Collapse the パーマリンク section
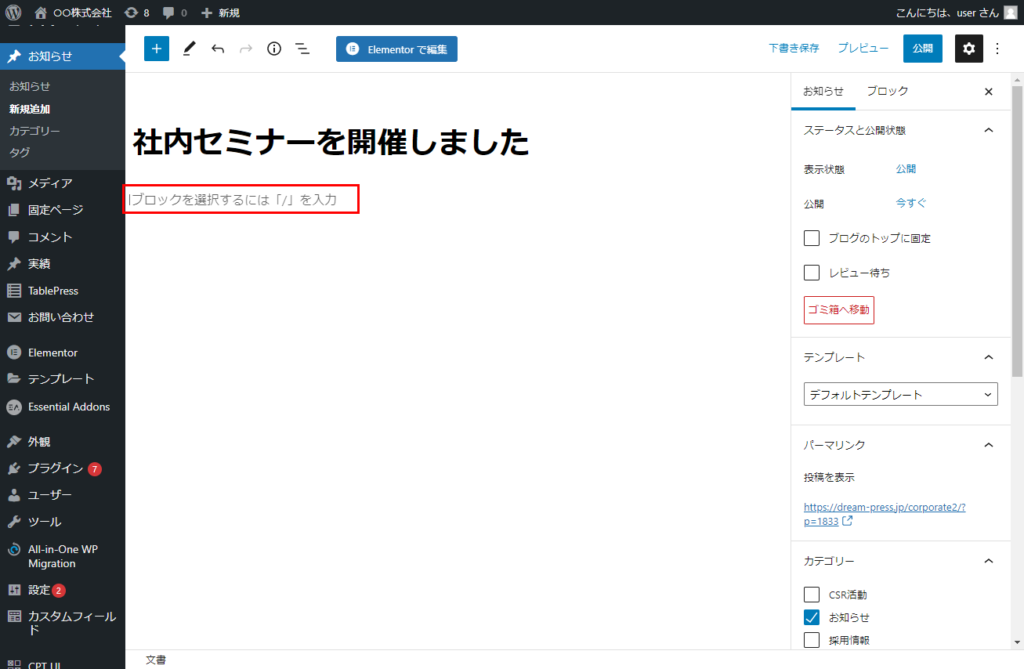Screen dimensions: 1024x669 [988, 444]
